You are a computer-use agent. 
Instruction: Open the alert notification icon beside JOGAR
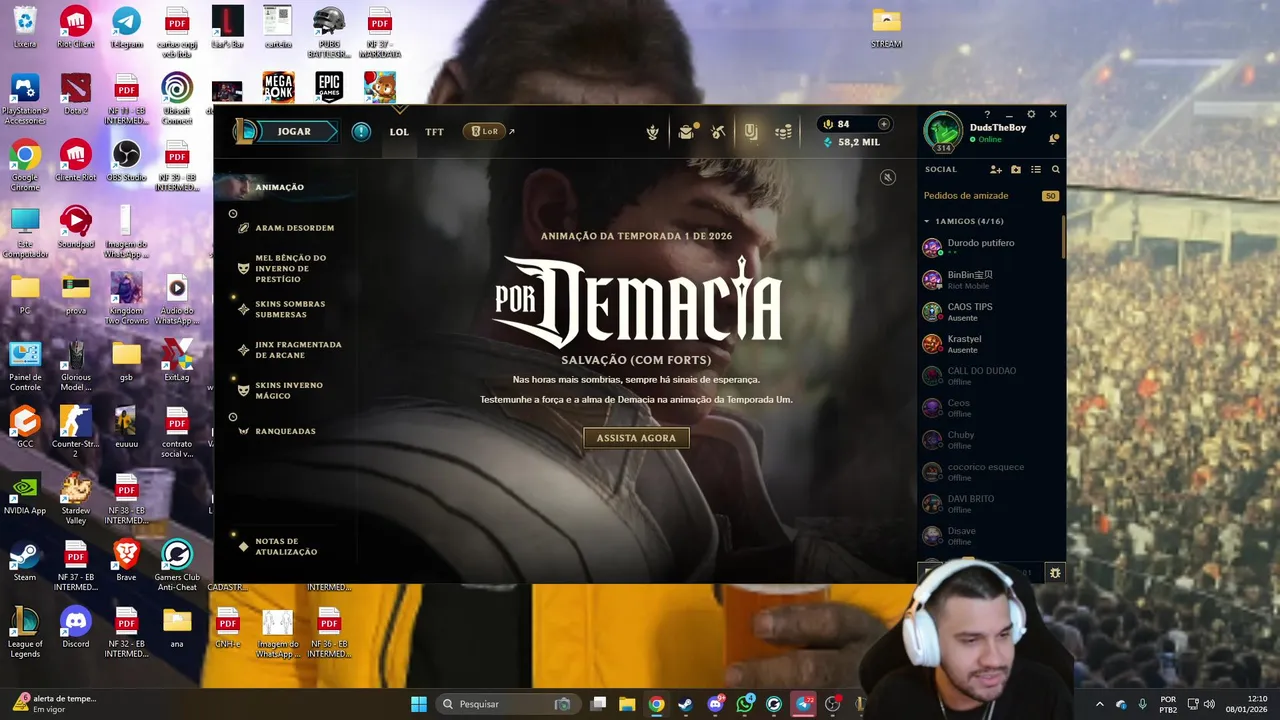[x=361, y=131]
